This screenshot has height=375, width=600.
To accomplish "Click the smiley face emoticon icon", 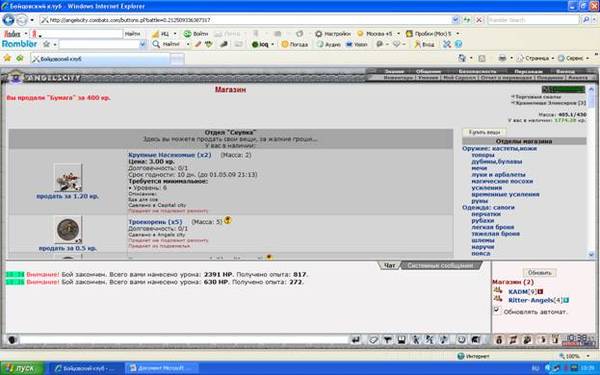I will point(461,340).
